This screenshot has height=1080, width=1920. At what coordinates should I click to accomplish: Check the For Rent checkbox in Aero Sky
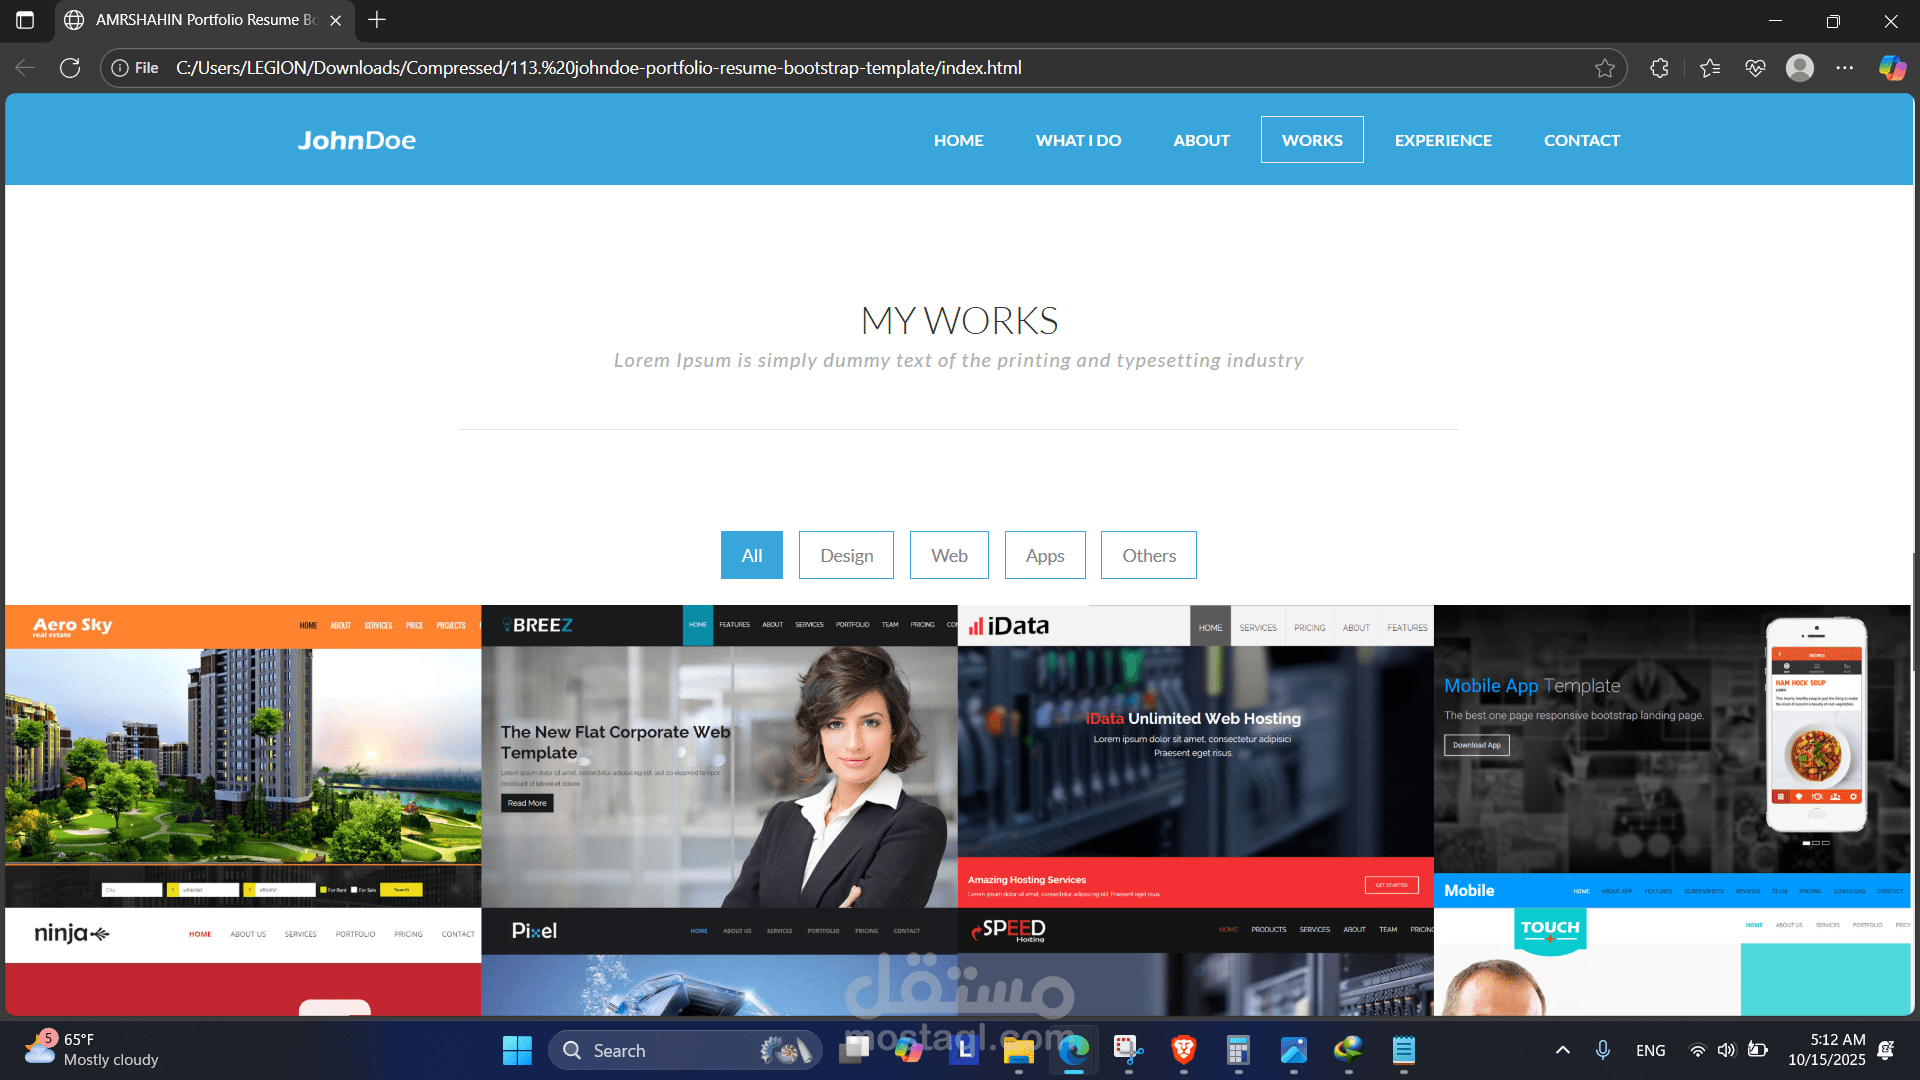tap(323, 889)
